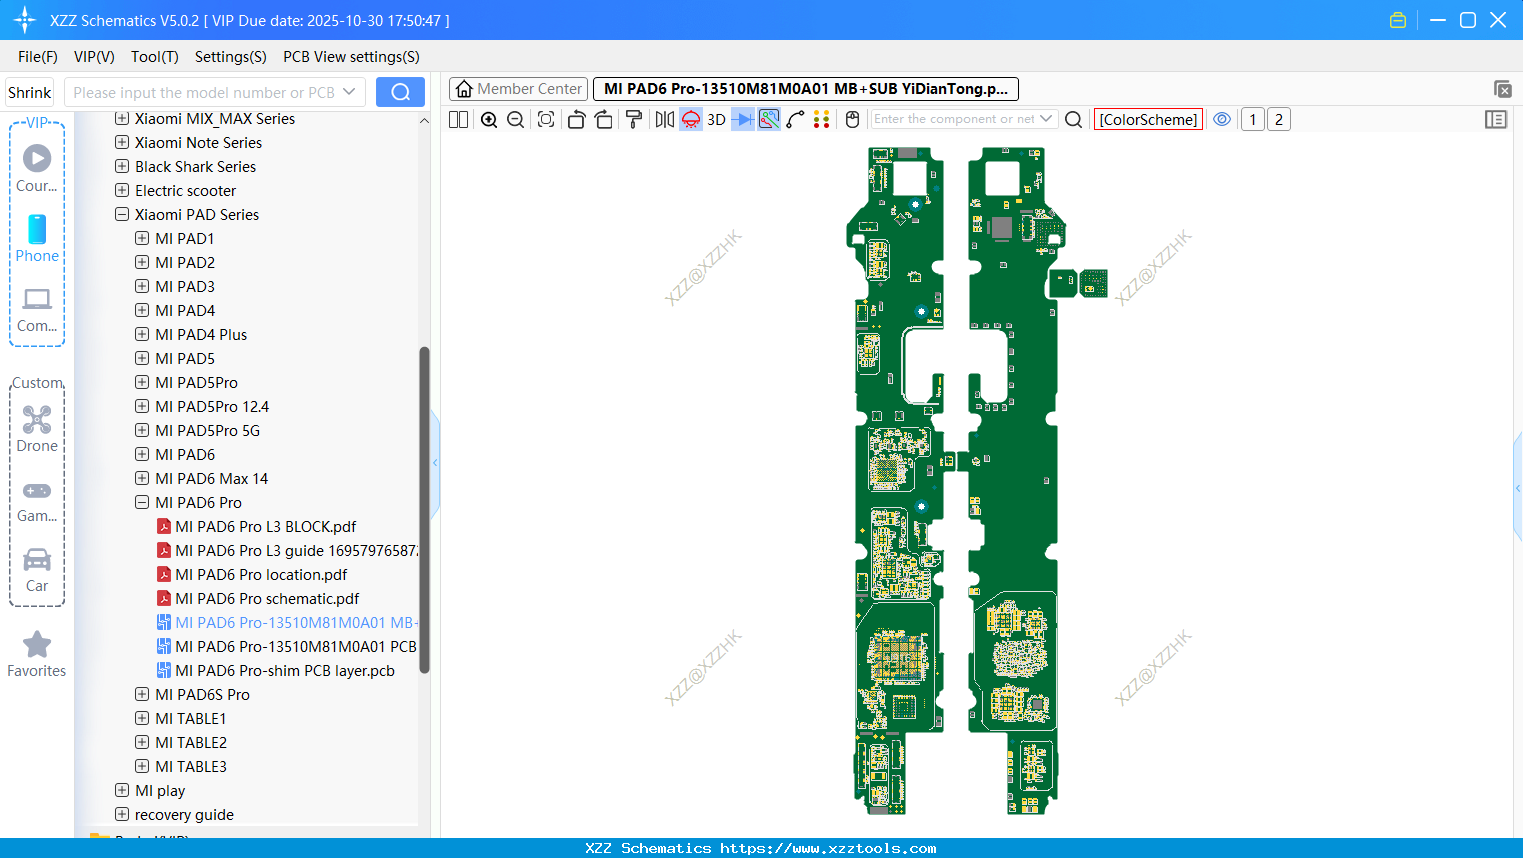Open MI PAD6 Pro location.pdf
1523x858 pixels.
point(261,575)
